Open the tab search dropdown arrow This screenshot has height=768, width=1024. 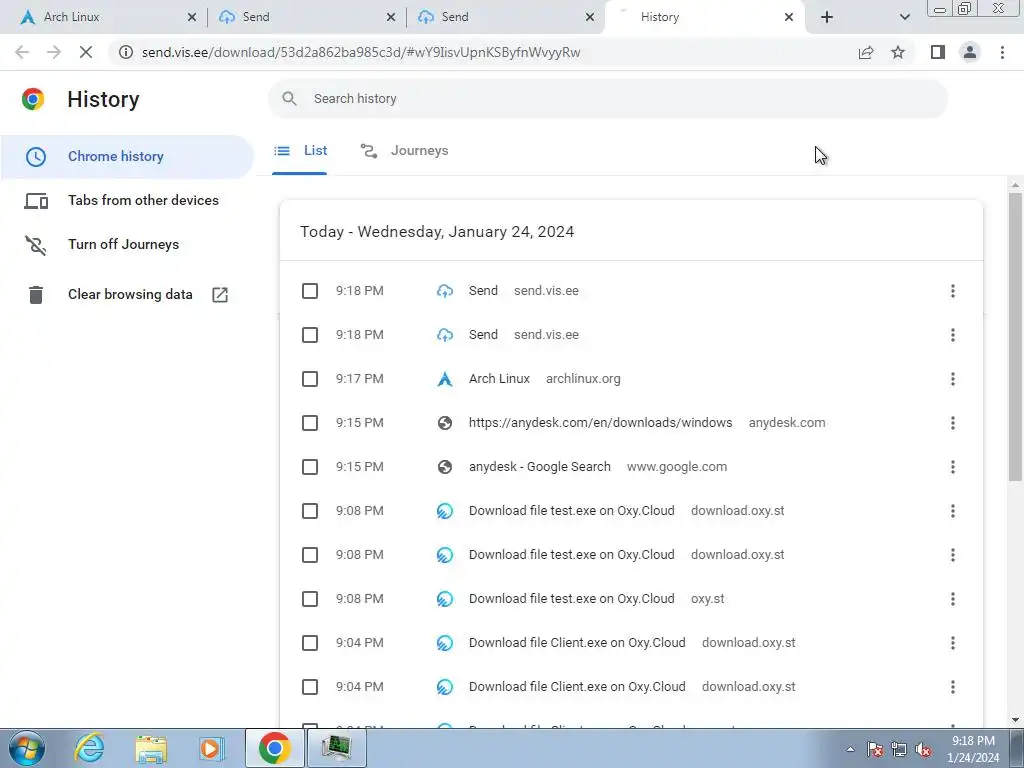[x=904, y=17]
